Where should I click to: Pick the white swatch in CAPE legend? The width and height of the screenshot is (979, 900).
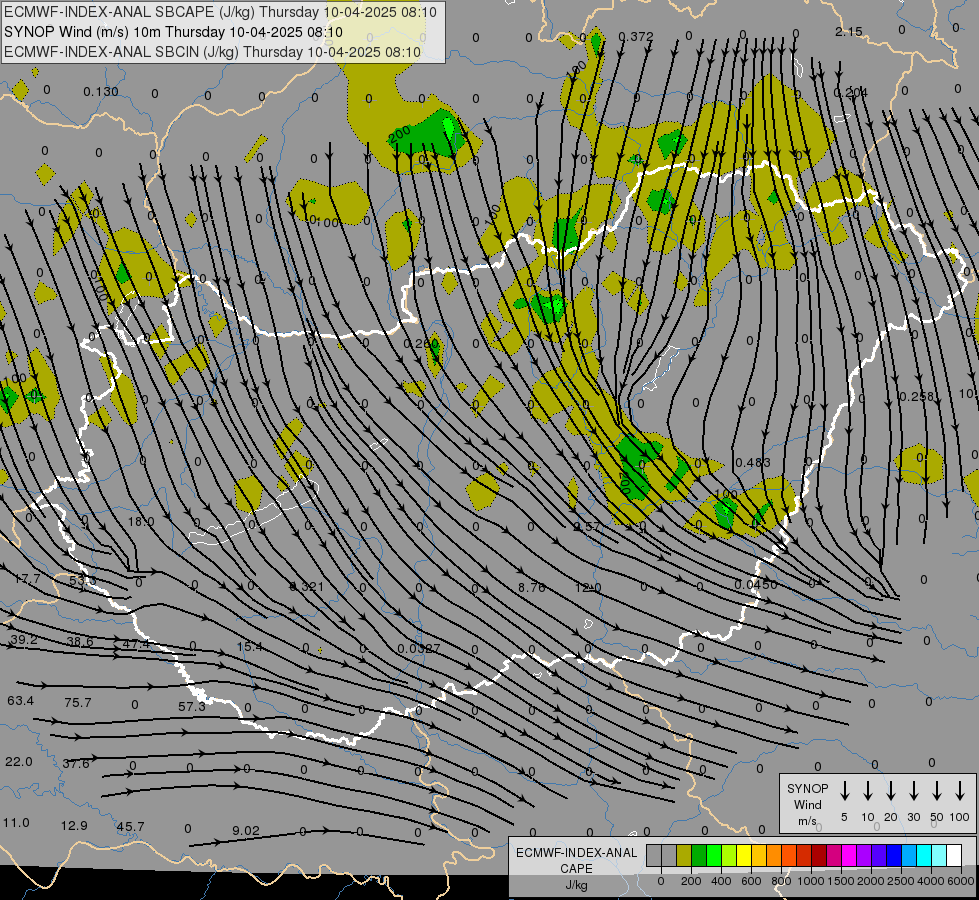[954, 856]
